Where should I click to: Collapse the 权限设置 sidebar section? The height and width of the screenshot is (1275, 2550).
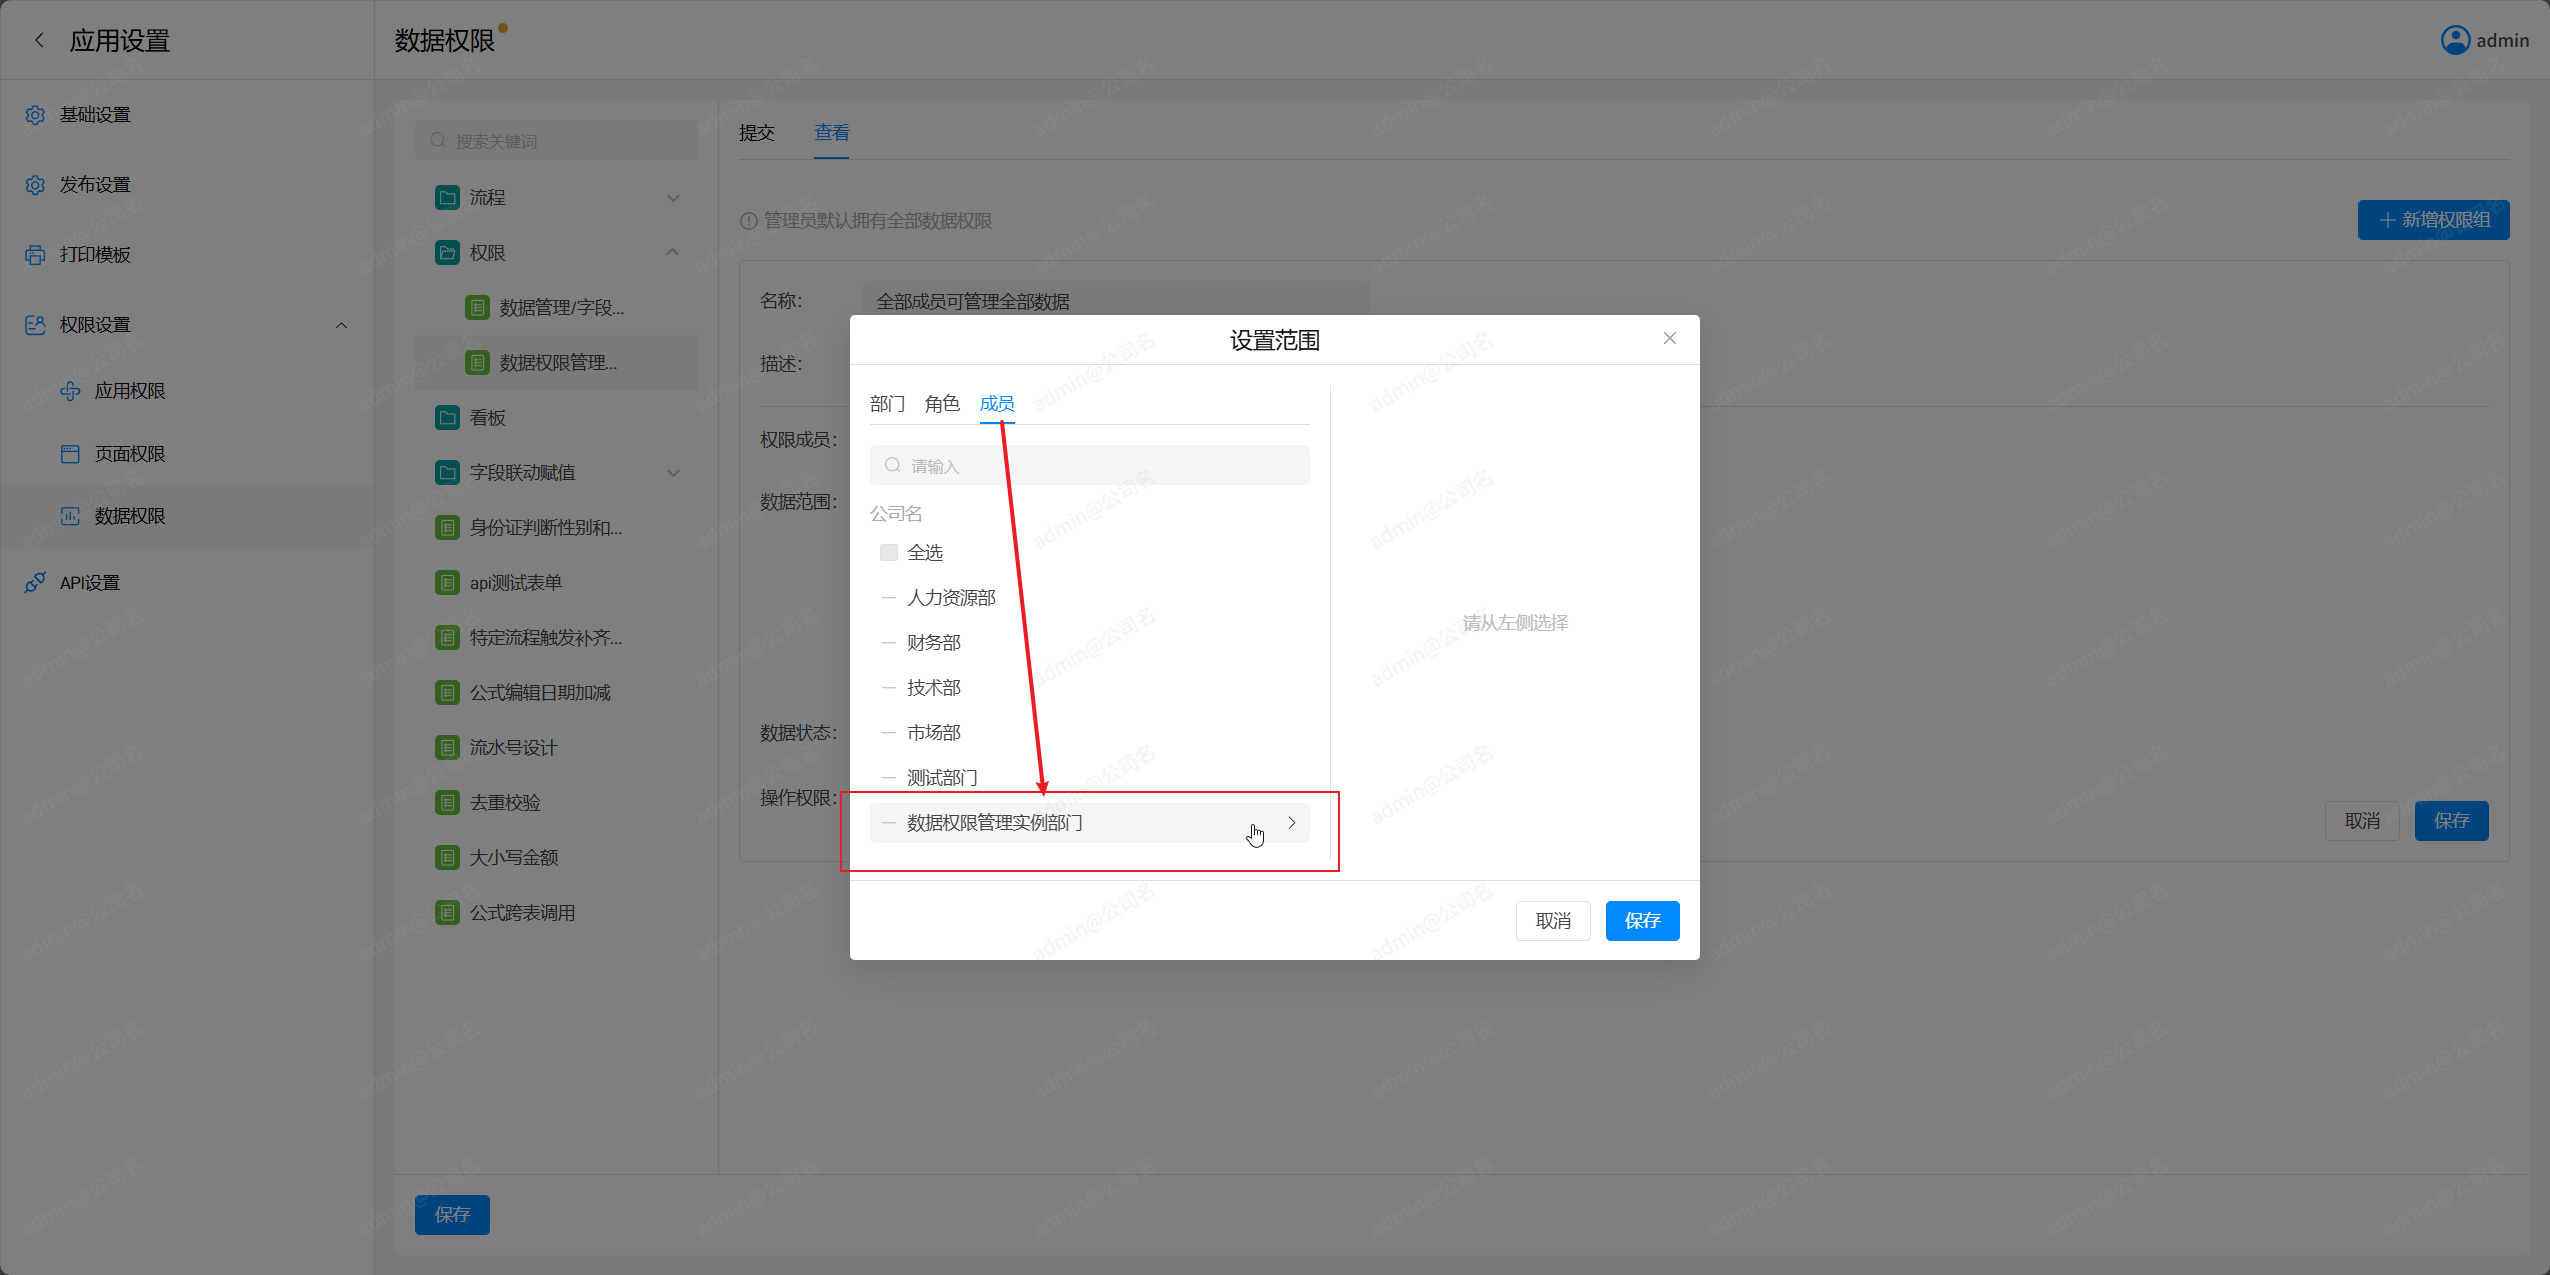[x=341, y=325]
